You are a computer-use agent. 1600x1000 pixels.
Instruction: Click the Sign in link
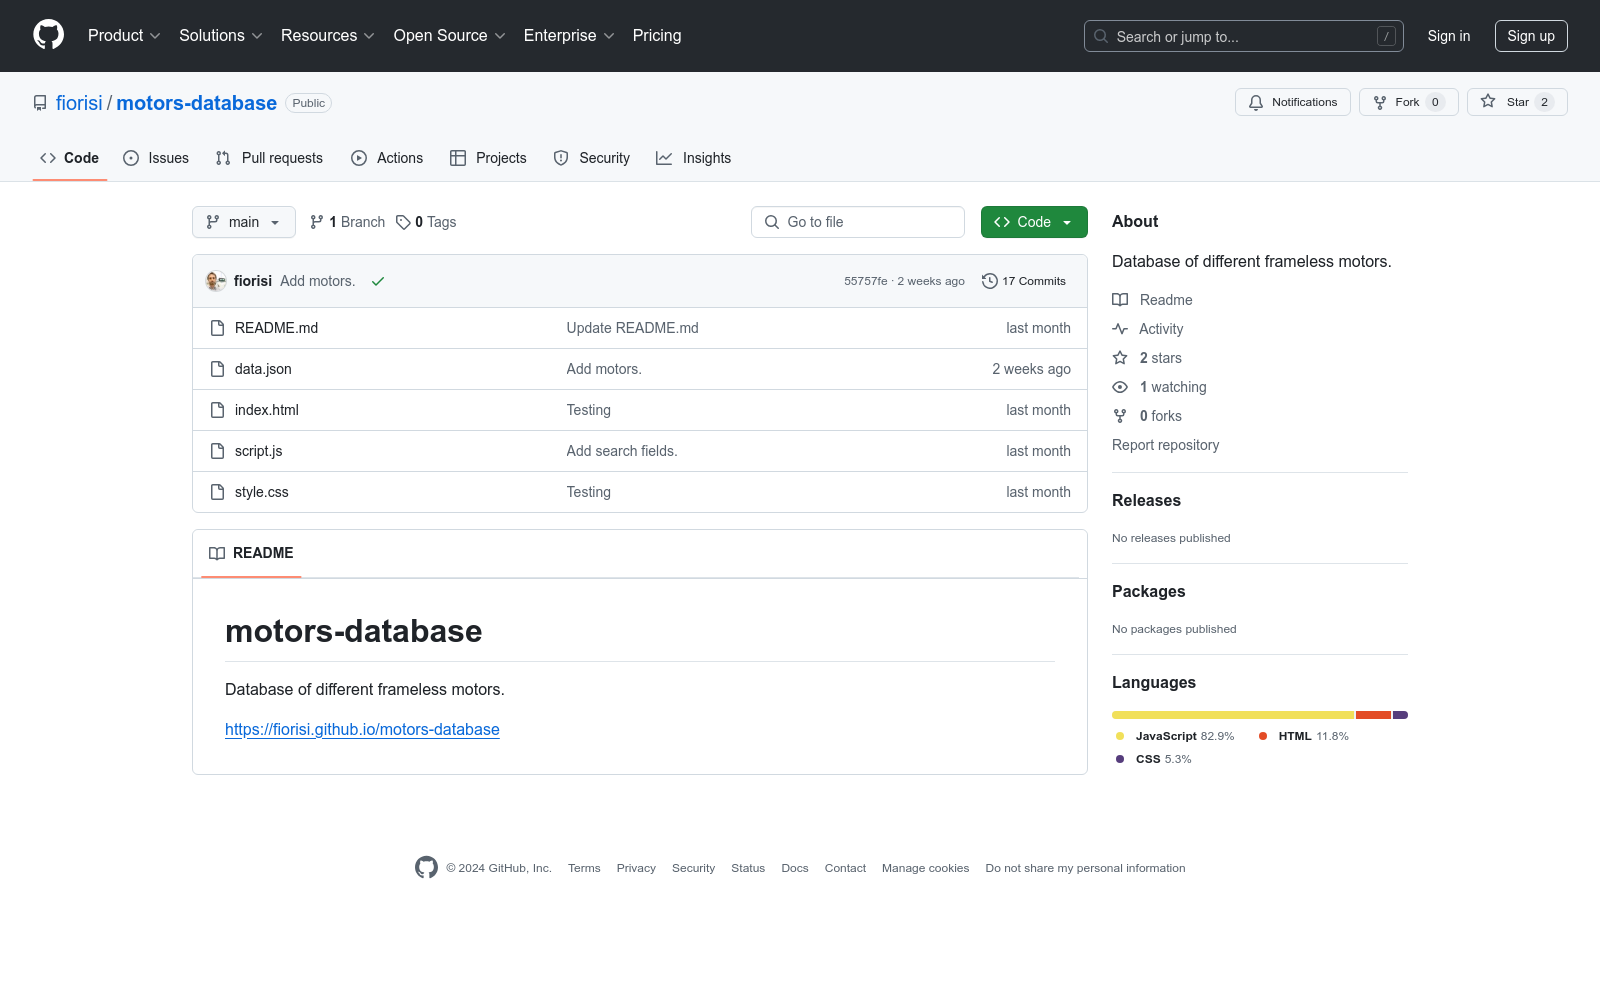[1449, 36]
